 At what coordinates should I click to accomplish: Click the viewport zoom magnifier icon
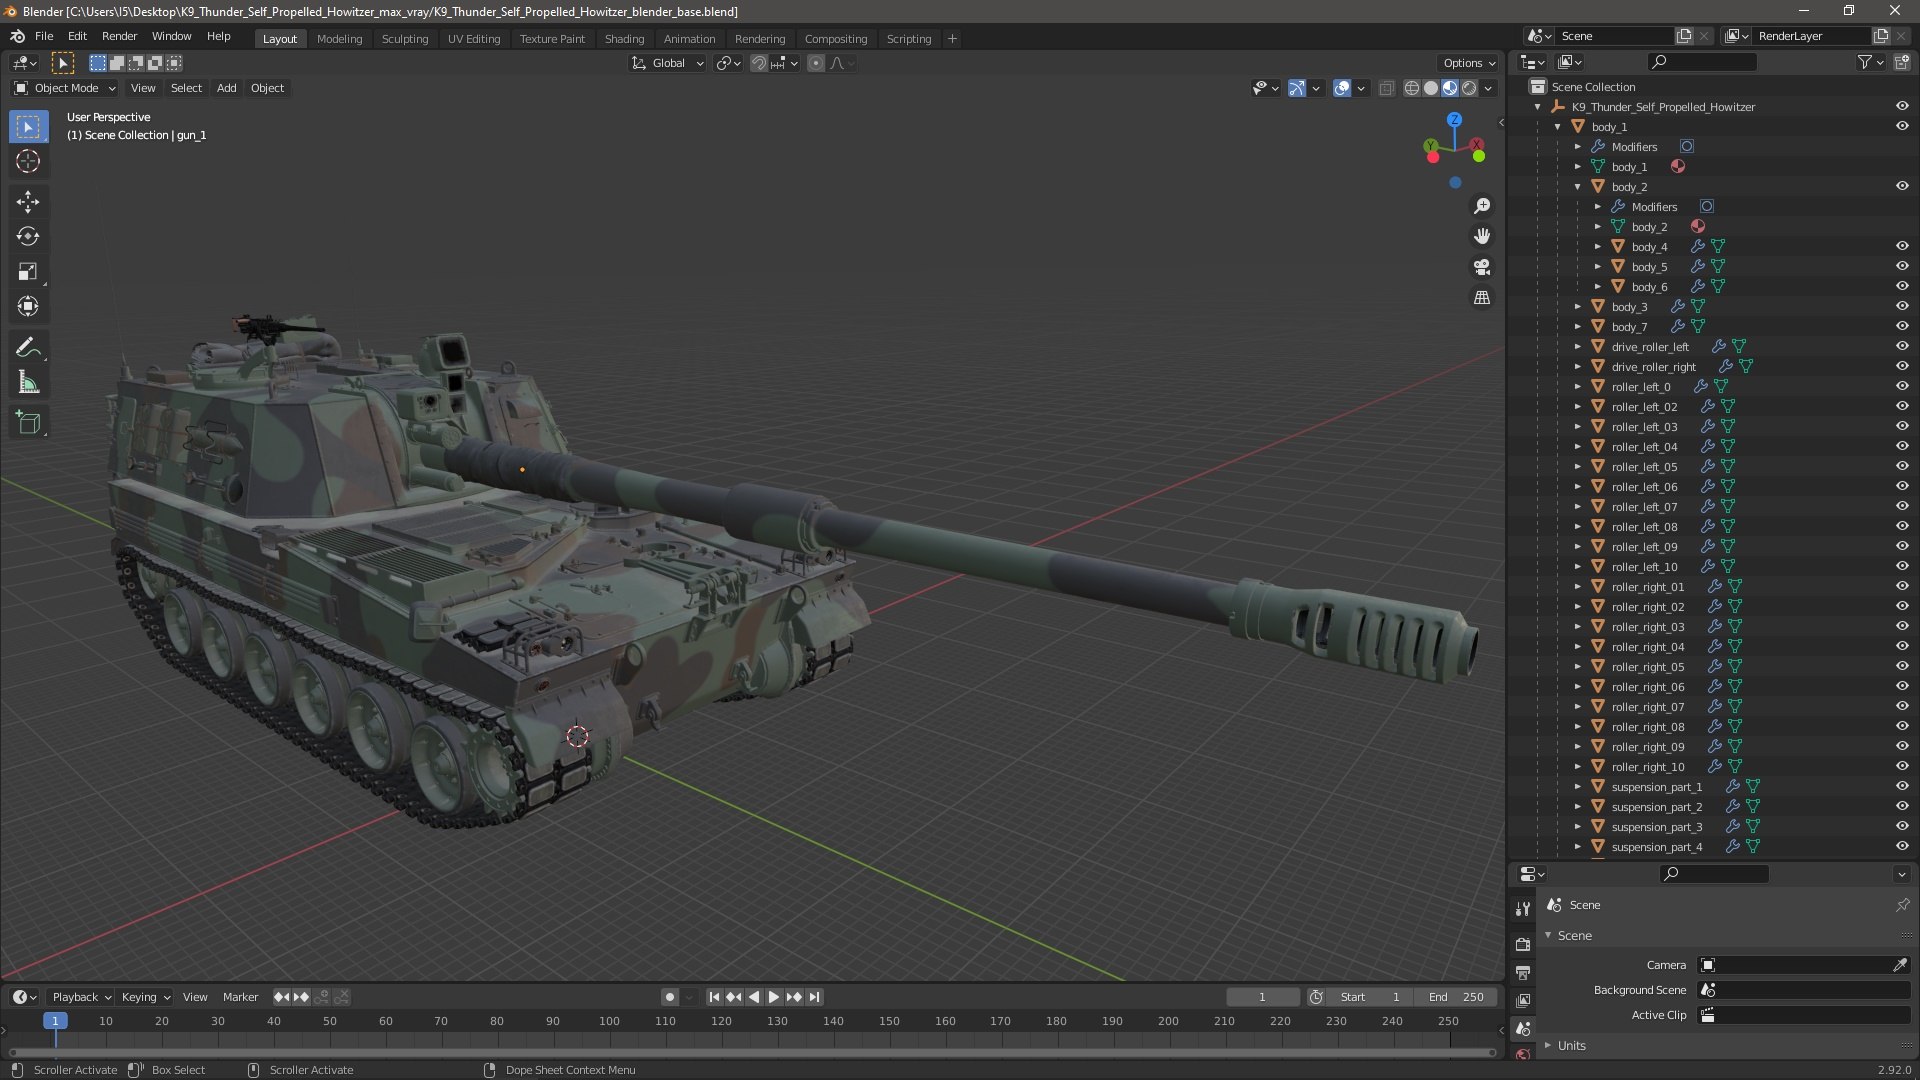(1482, 206)
